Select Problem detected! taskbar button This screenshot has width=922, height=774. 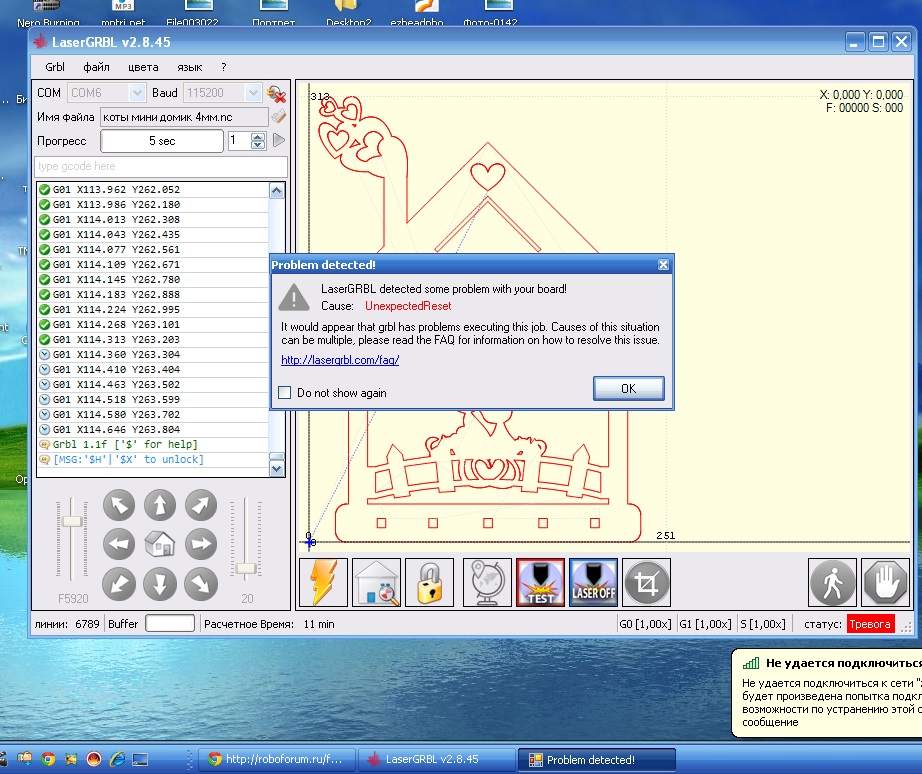pyautogui.click(x=597, y=759)
